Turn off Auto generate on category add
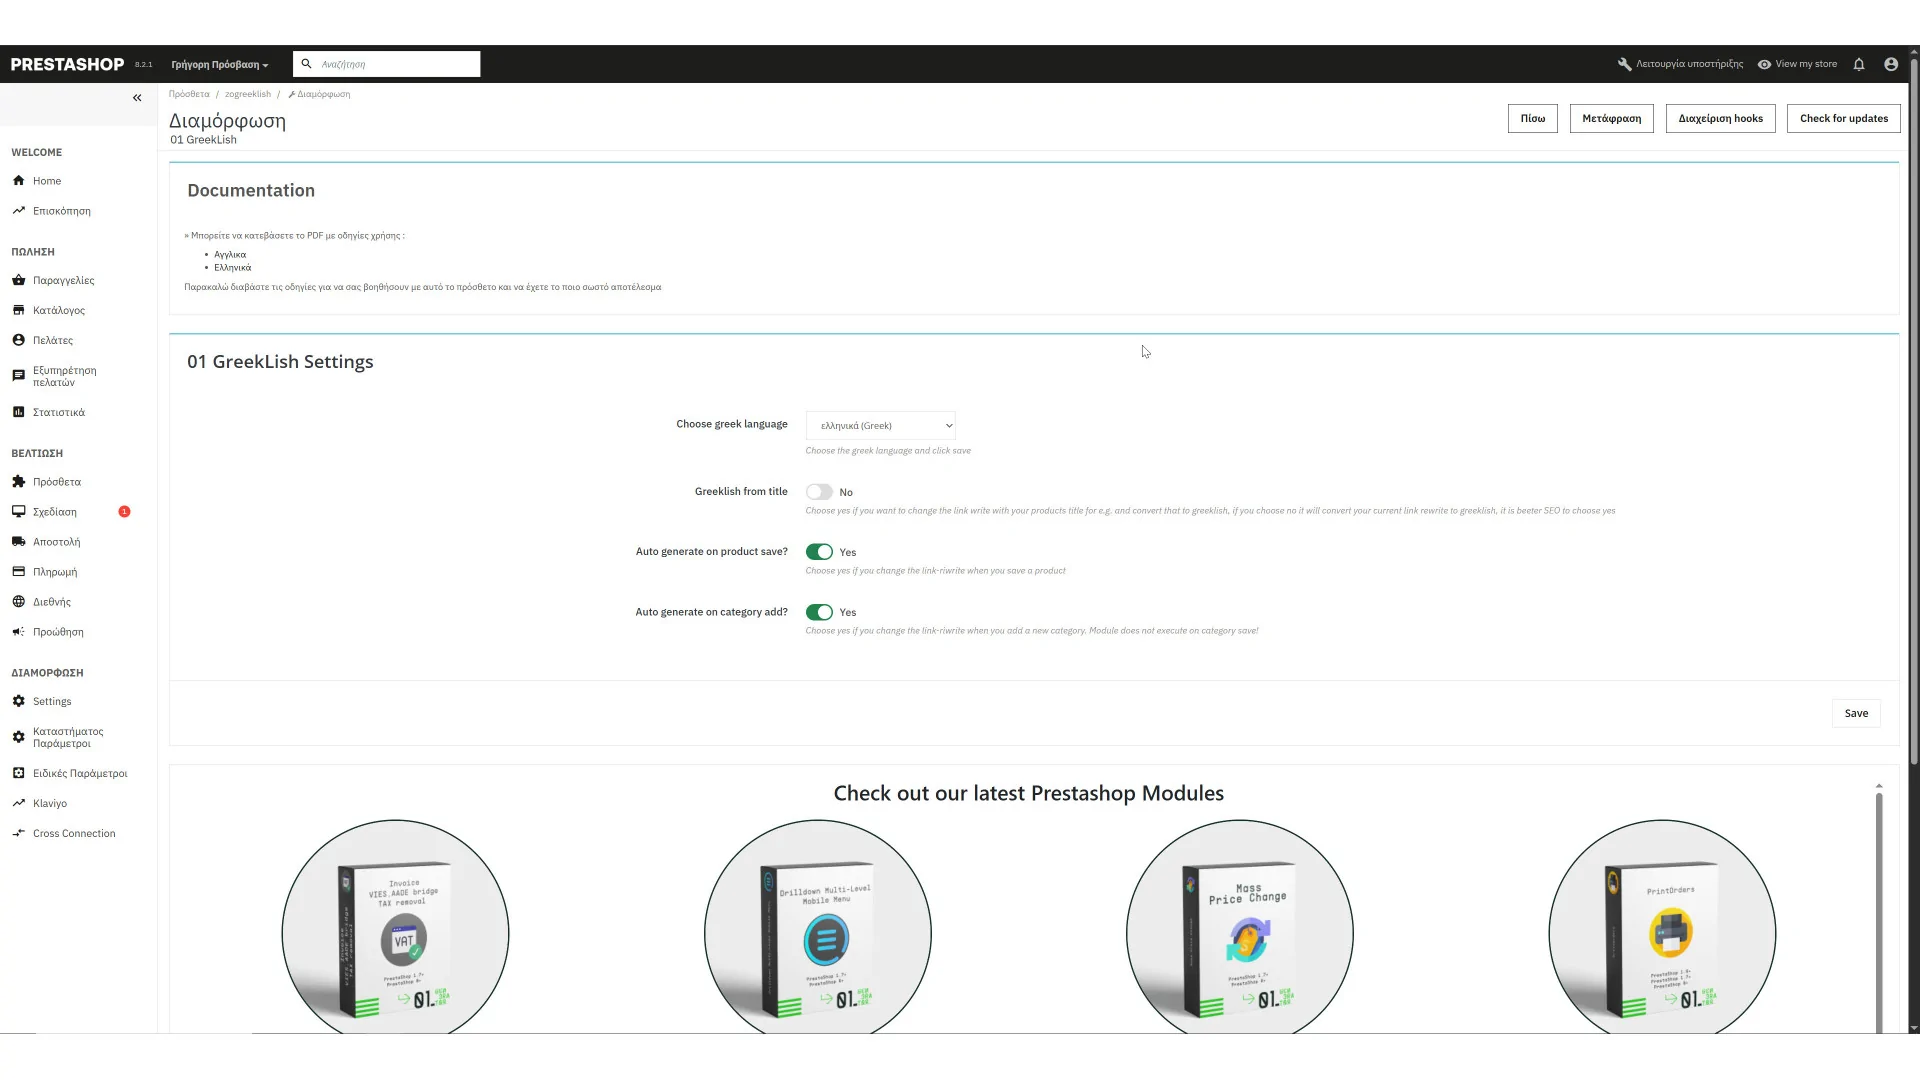 point(819,612)
